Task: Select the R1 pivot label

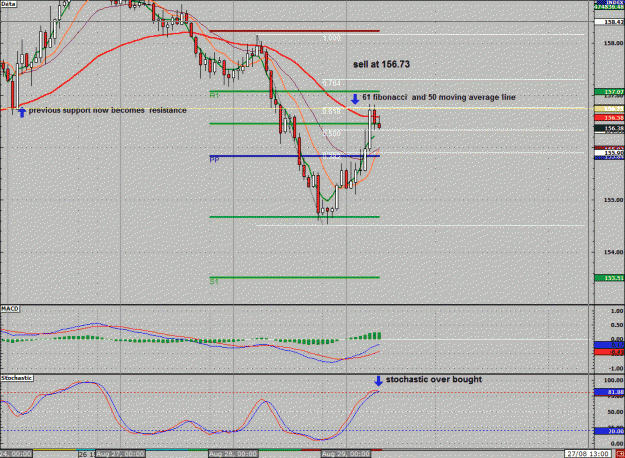Action: tap(214, 96)
